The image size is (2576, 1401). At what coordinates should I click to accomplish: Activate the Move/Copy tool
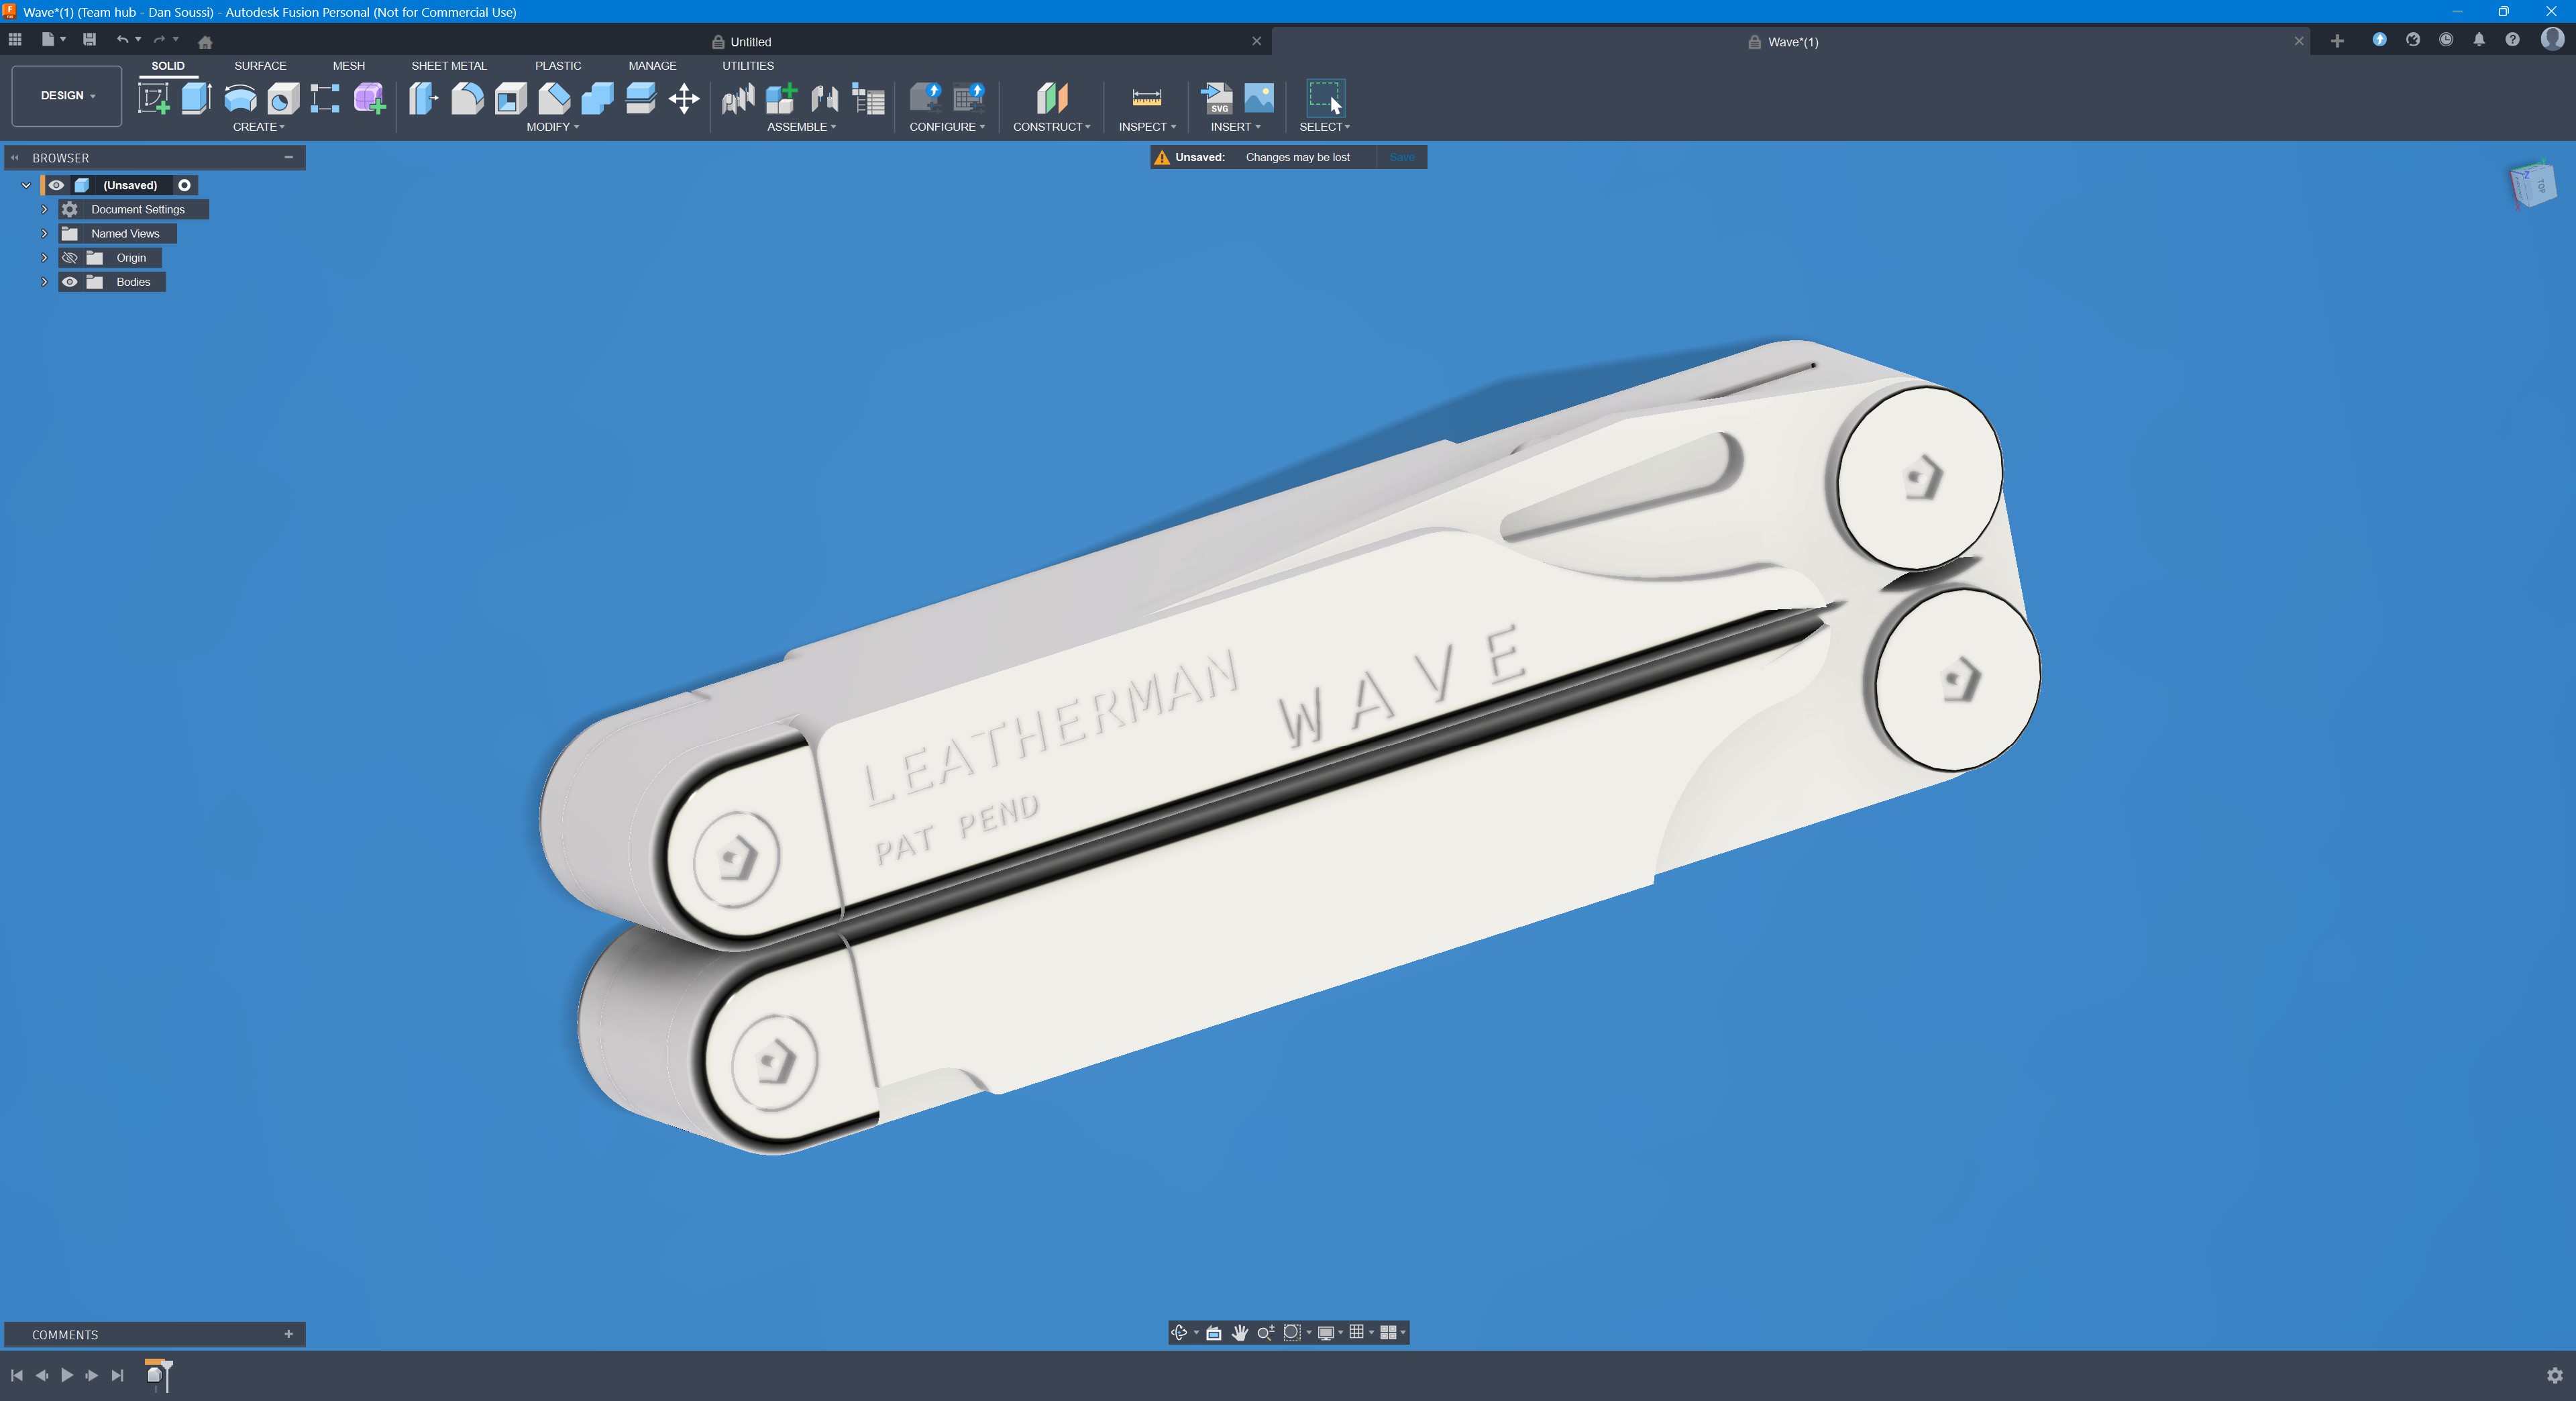coord(684,98)
